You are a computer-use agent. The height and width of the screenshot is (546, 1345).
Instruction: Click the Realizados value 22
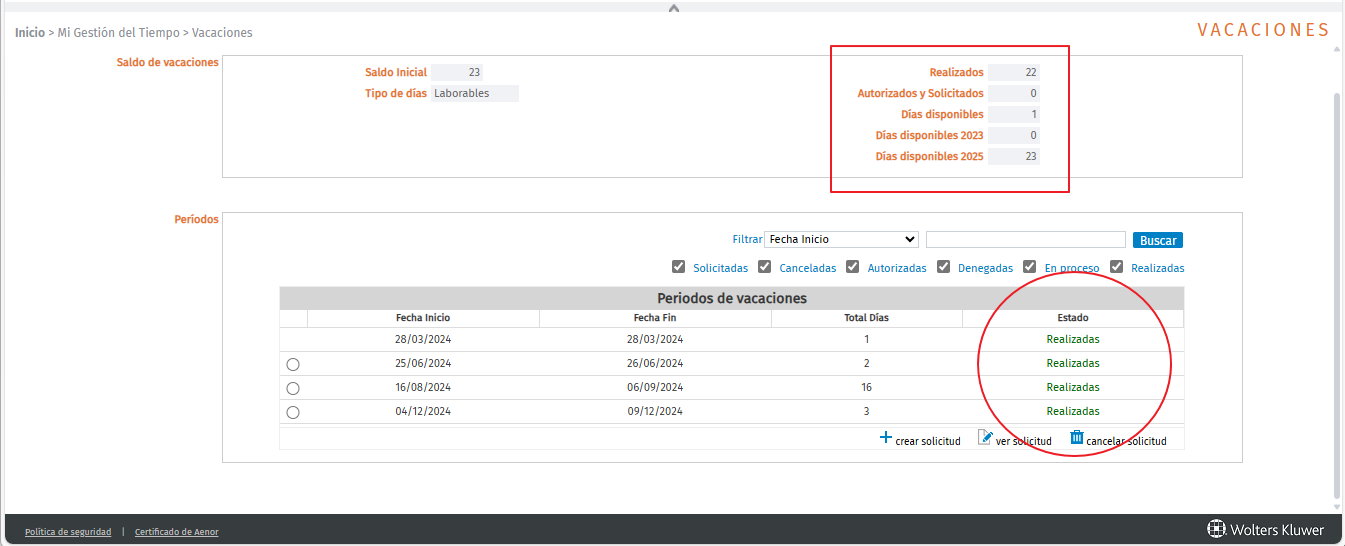[x=1014, y=72]
